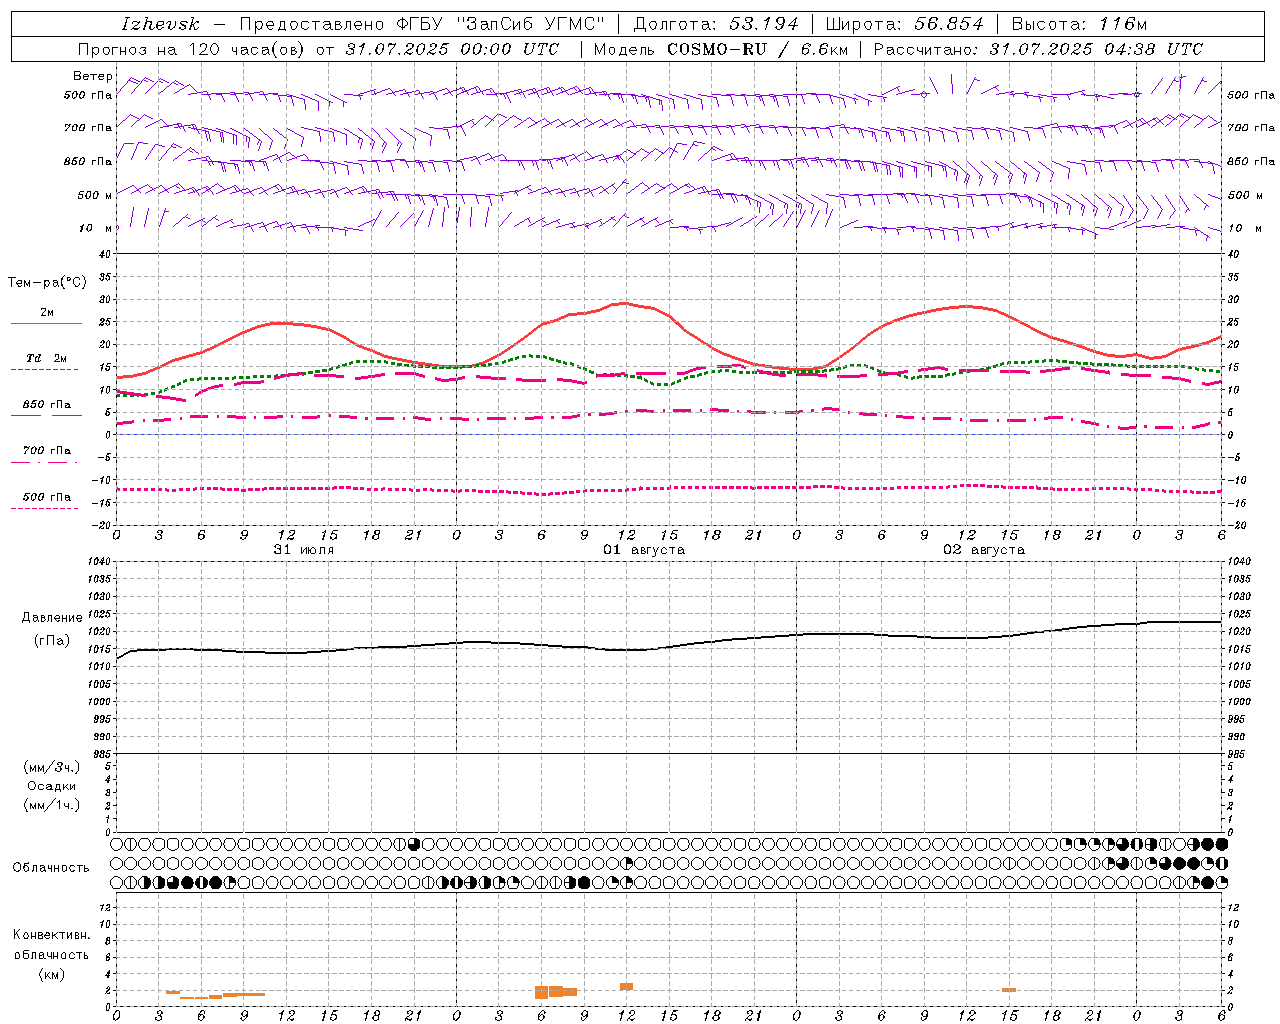Click the orange convective bar at 15h, 02 августа
This screenshot has width=1280, height=1024.
click(x=1009, y=990)
